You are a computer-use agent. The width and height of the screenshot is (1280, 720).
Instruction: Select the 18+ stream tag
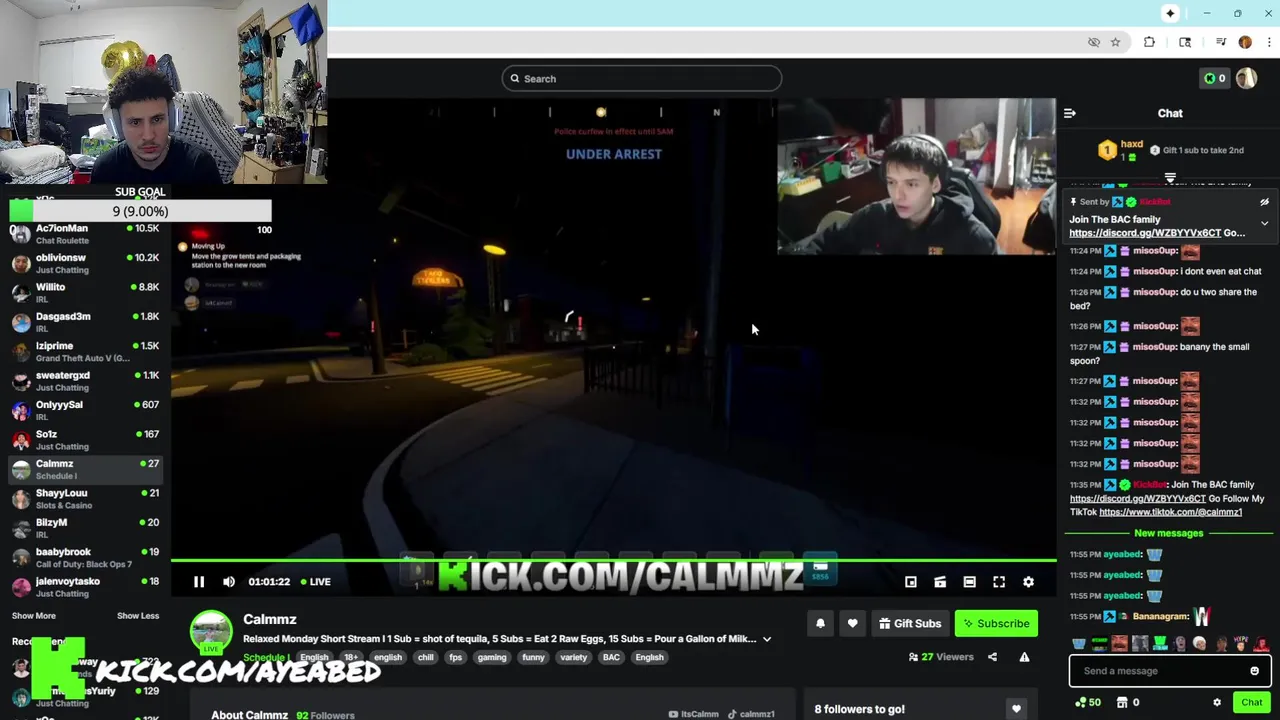click(x=351, y=658)
